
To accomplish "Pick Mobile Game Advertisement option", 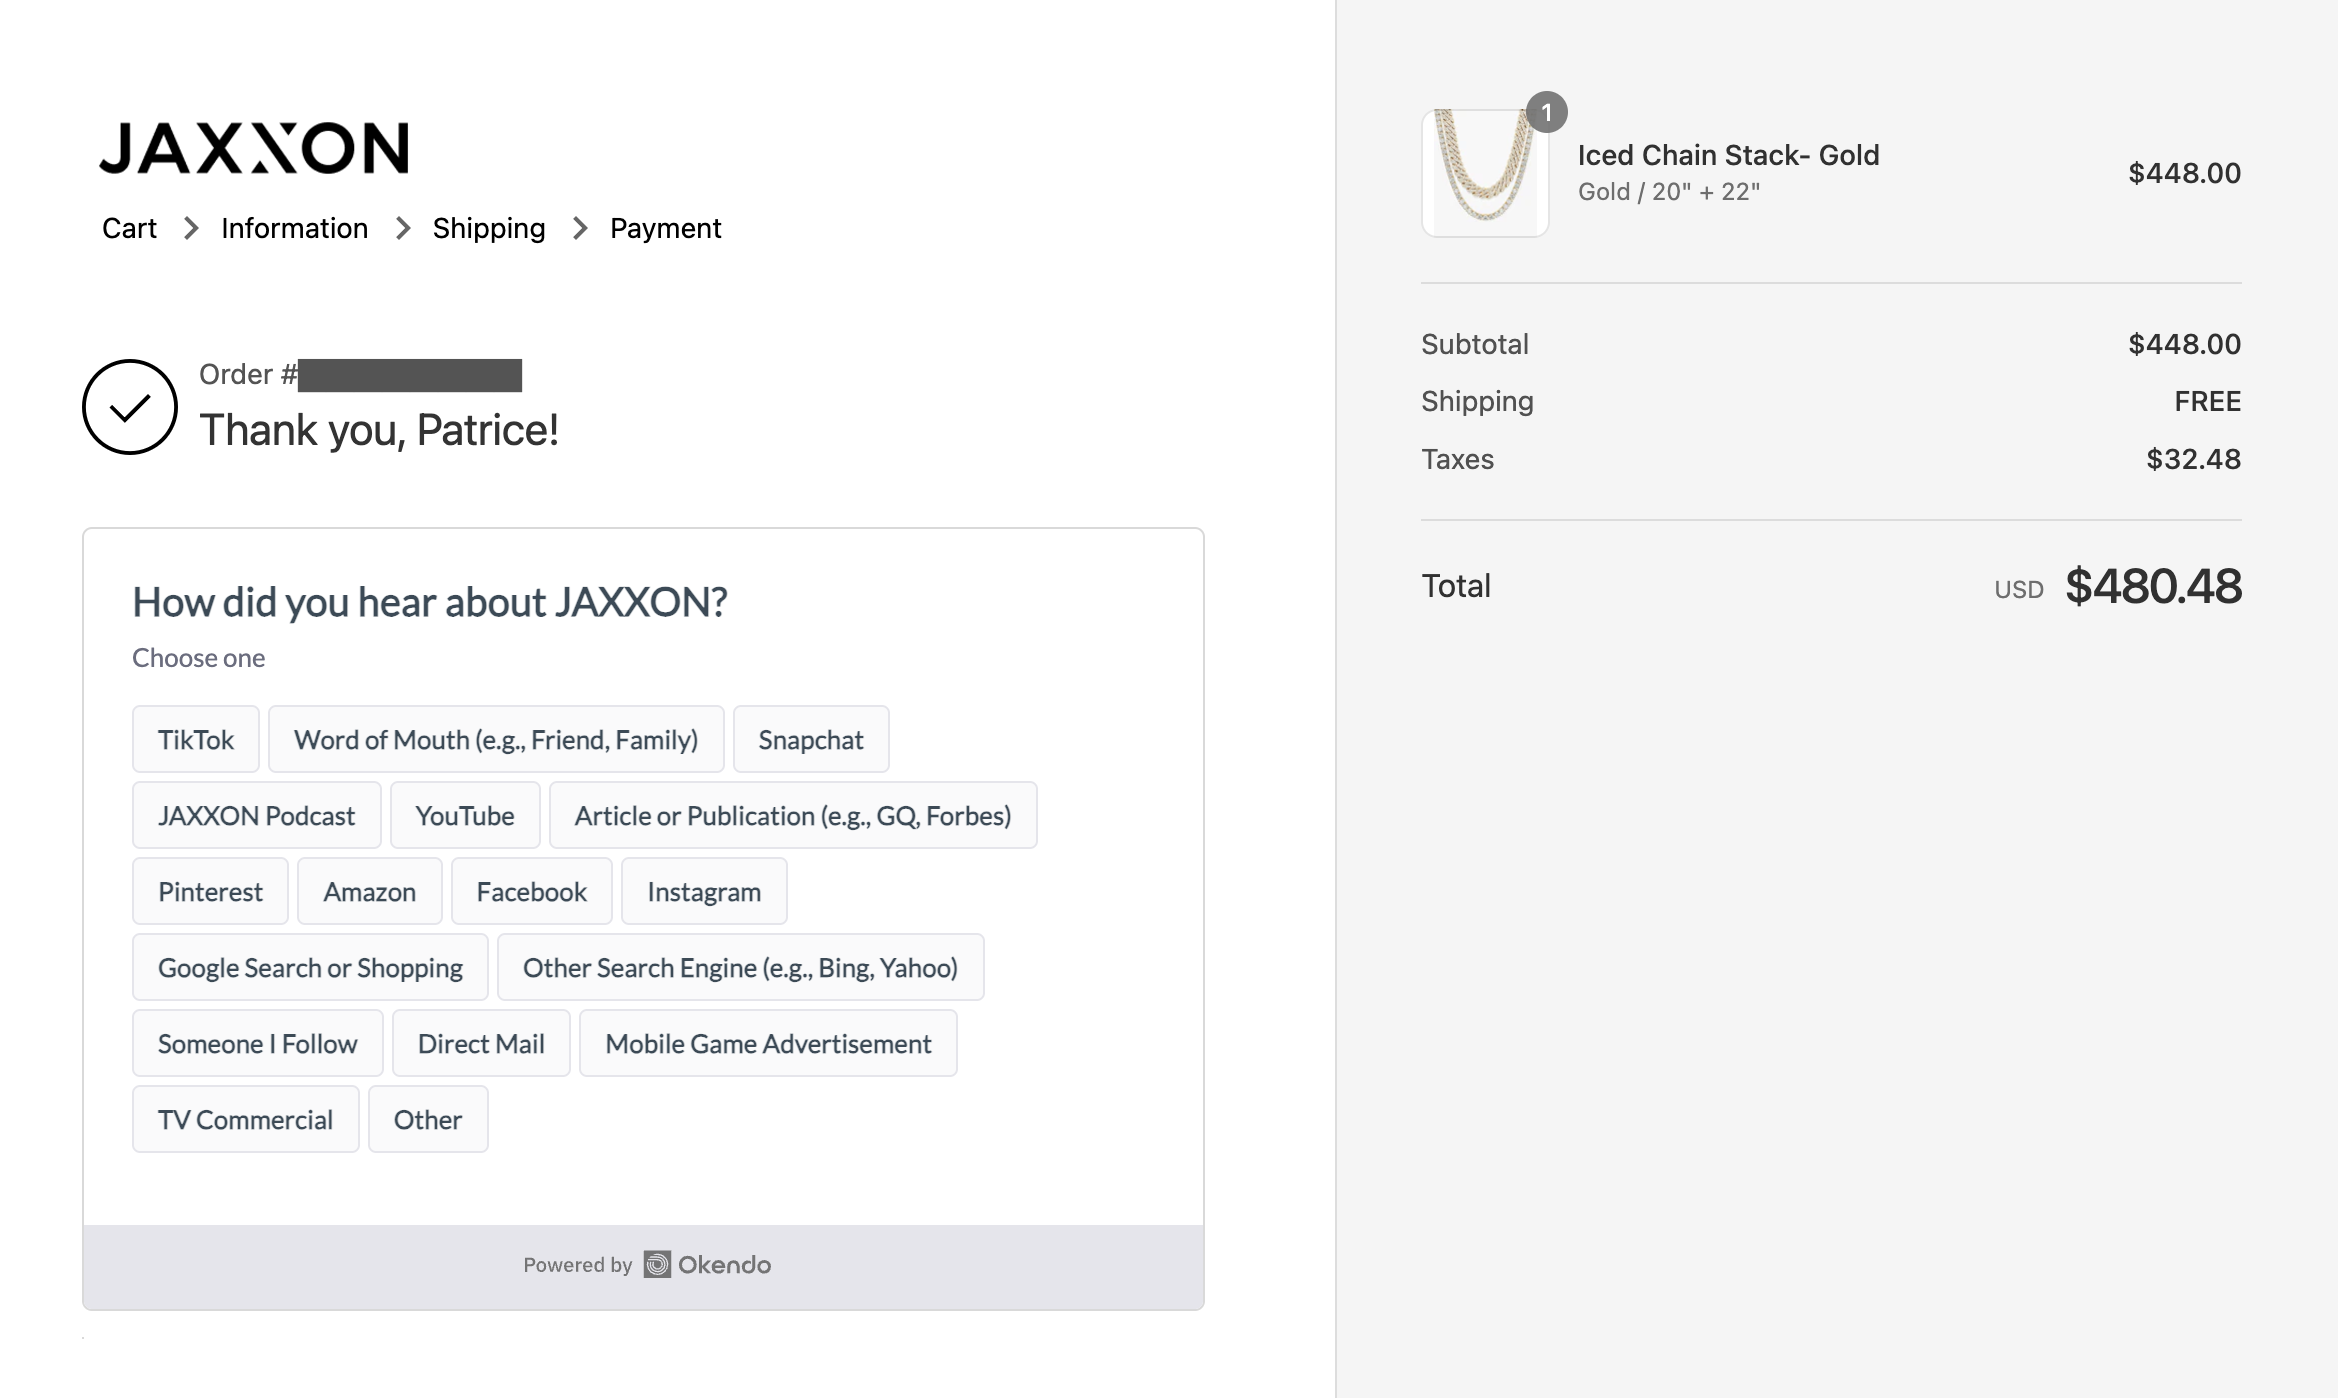I will click(x=768, y=1044).
